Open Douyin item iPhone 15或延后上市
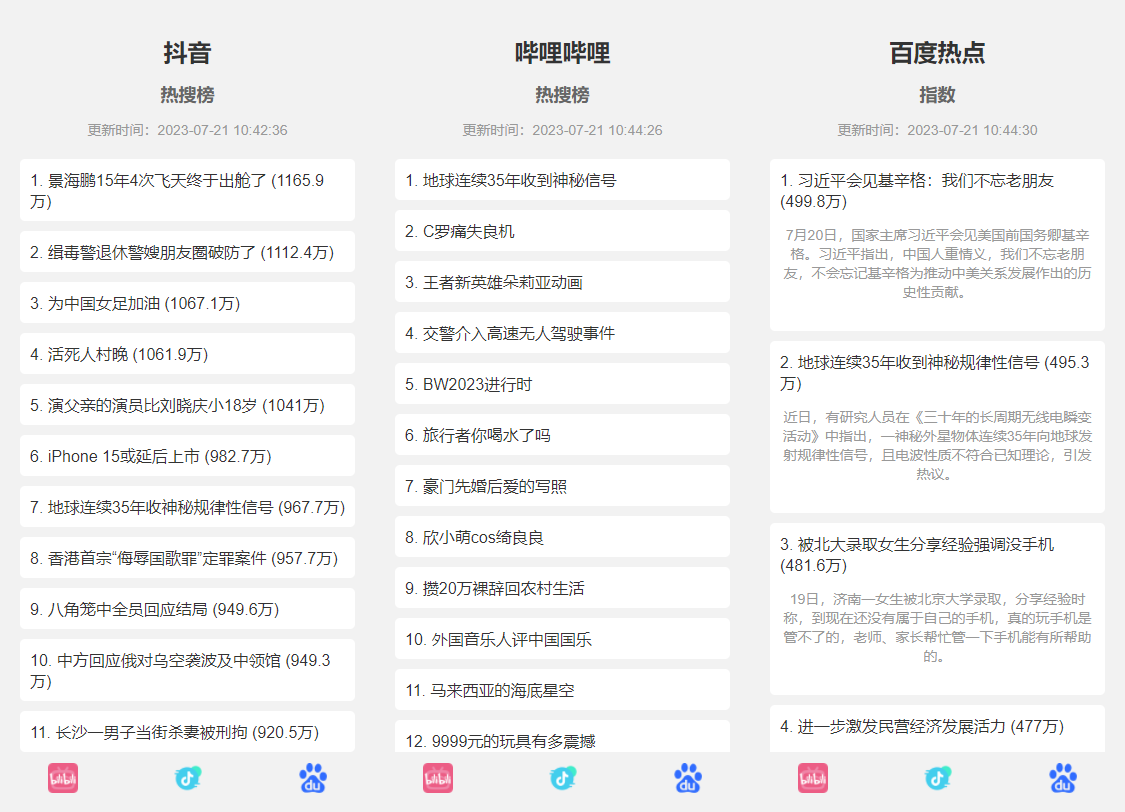The image size is (1125, 812). click(187, 455)
